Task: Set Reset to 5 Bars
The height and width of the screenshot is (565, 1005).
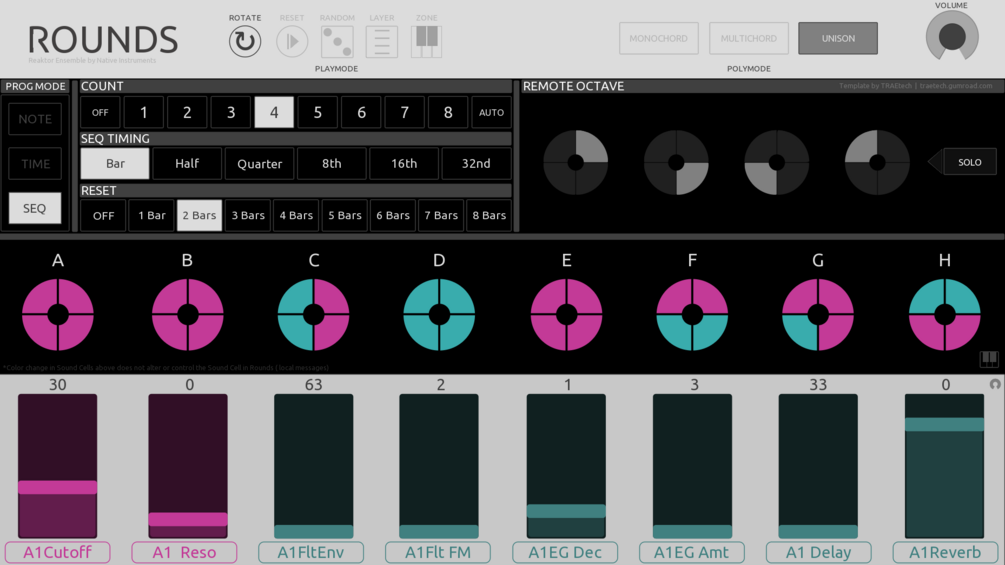Action: (x=345, y=215)
